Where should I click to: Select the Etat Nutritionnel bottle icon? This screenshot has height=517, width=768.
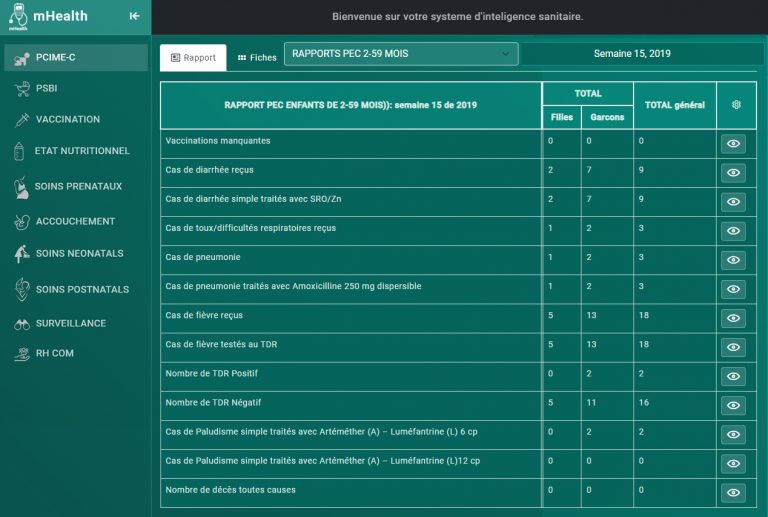[x=18, y=151]
